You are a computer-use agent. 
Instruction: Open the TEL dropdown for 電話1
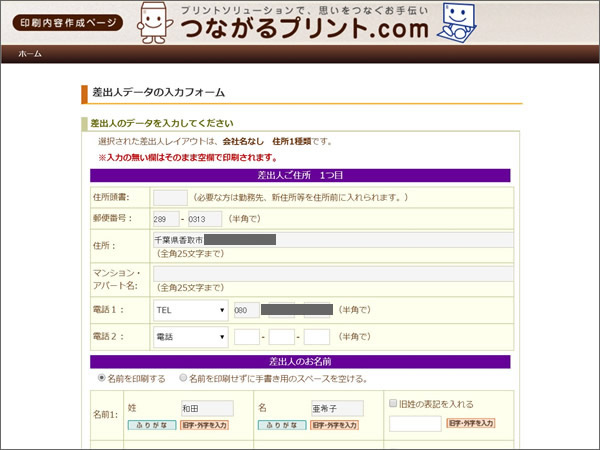point(190,310)
